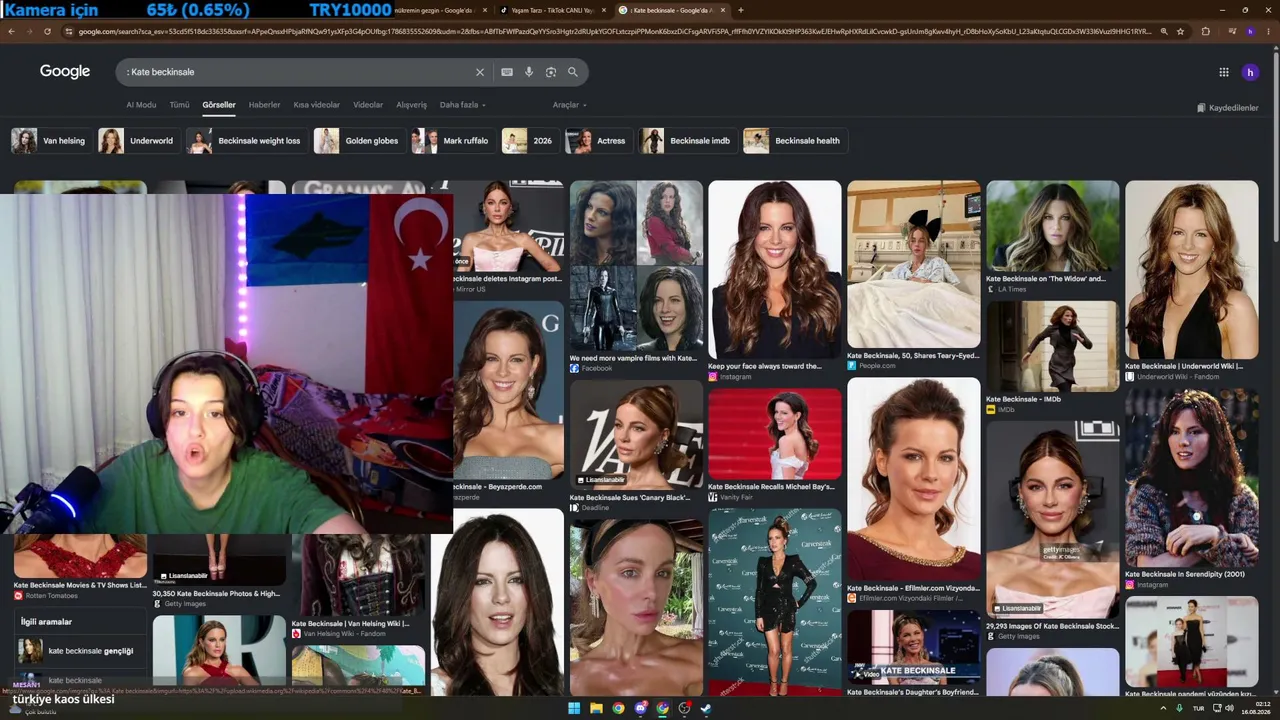Image resolution: width=1280 pixels, height=720 pixels.
Task: Reload the current page
Action: point(47,31)
